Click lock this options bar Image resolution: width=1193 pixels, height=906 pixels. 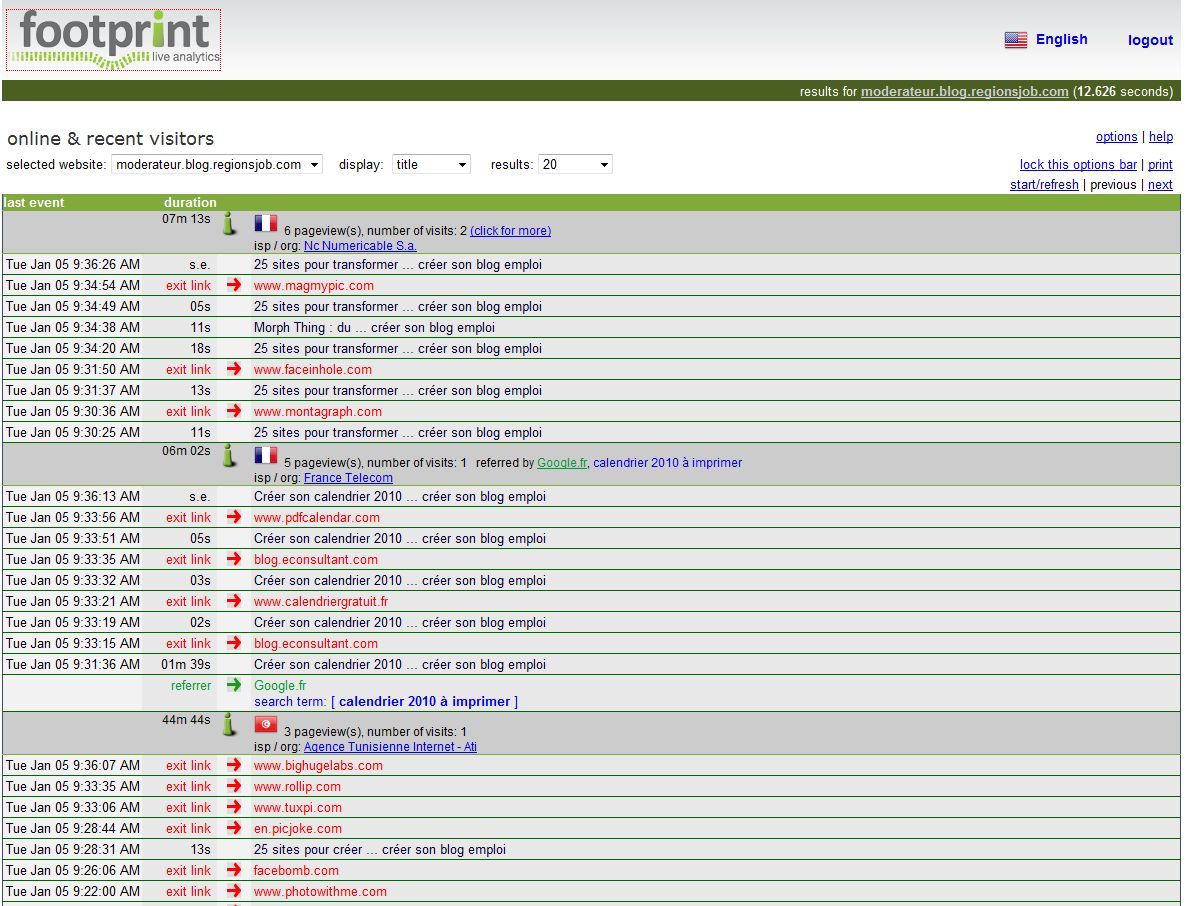(x=1078, y=164)
